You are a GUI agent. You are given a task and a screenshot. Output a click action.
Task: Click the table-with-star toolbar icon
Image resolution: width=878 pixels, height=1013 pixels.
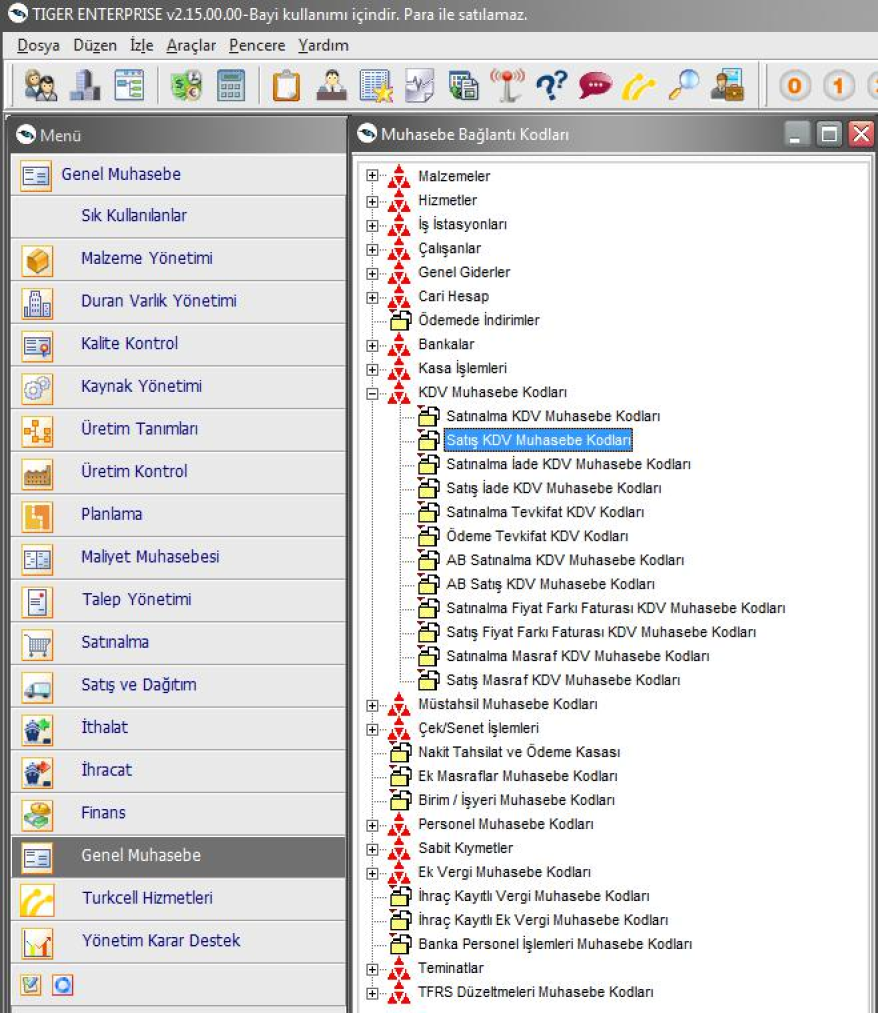375,85
